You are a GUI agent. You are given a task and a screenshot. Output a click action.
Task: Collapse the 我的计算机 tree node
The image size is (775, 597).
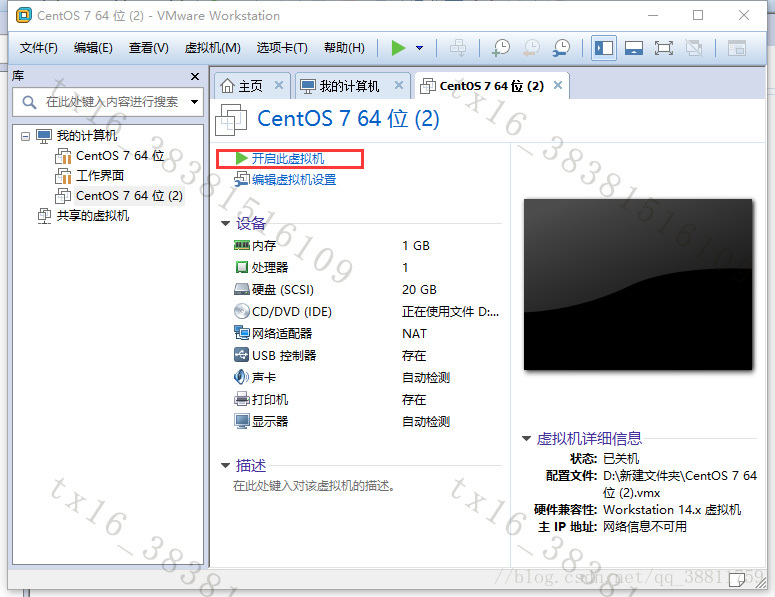tap(25, 136)
